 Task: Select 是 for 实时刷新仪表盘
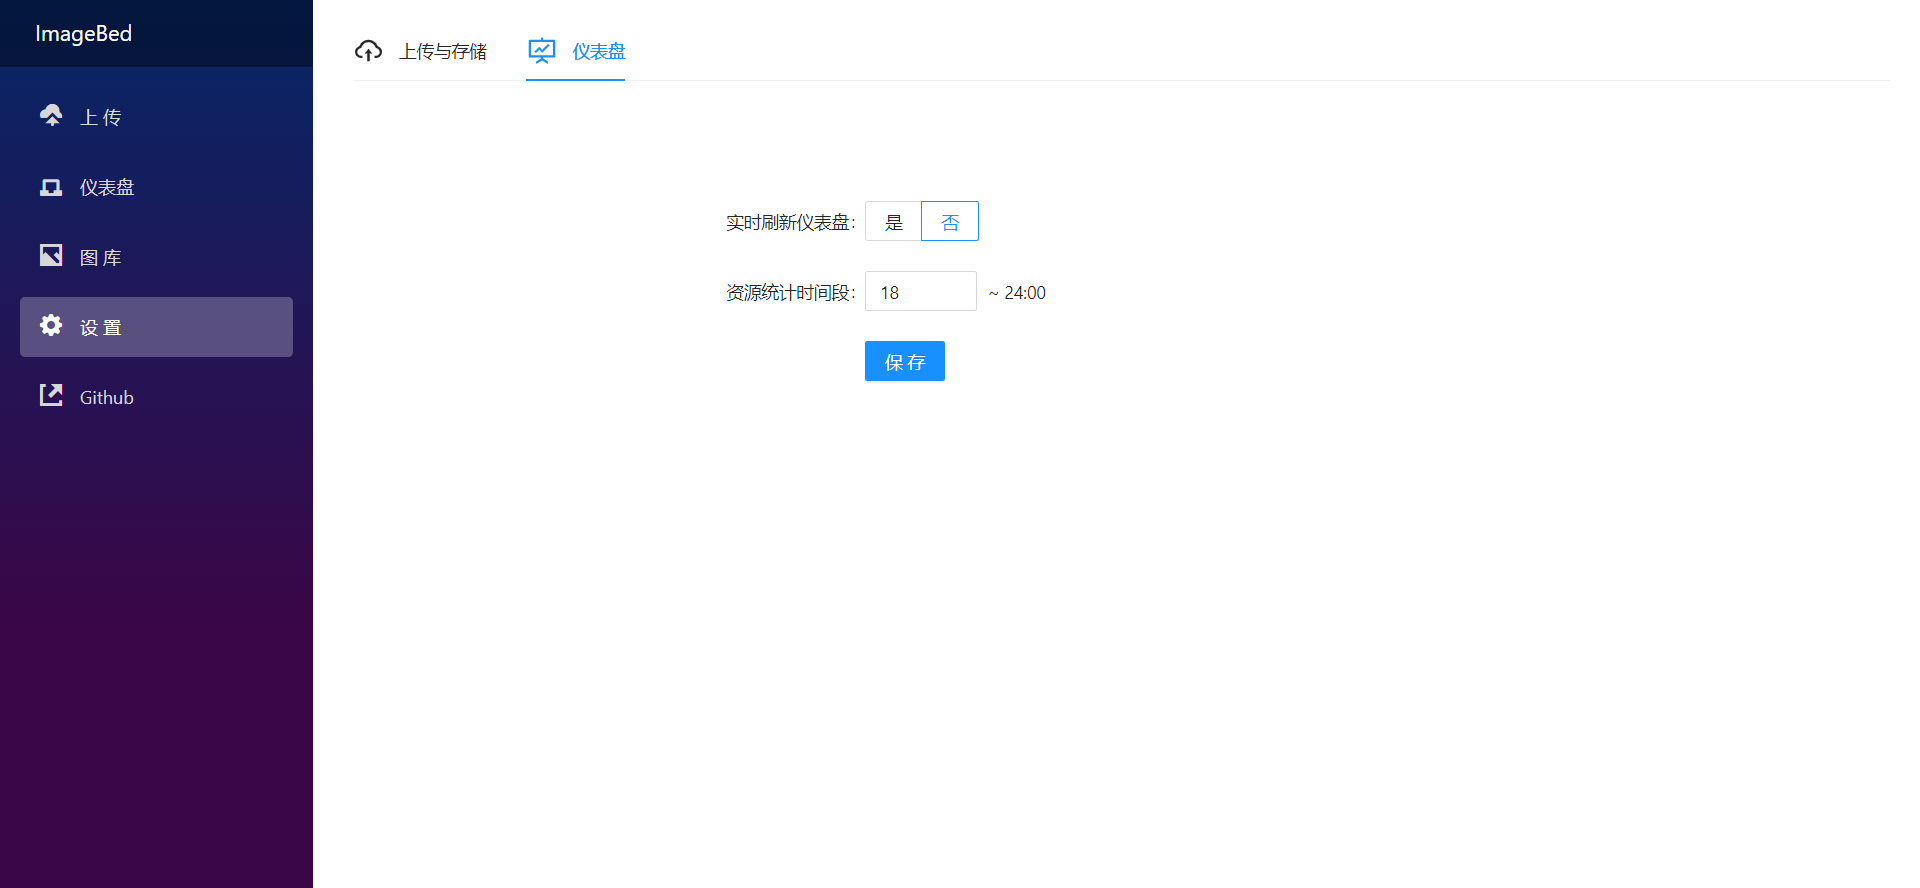point(893,222)
